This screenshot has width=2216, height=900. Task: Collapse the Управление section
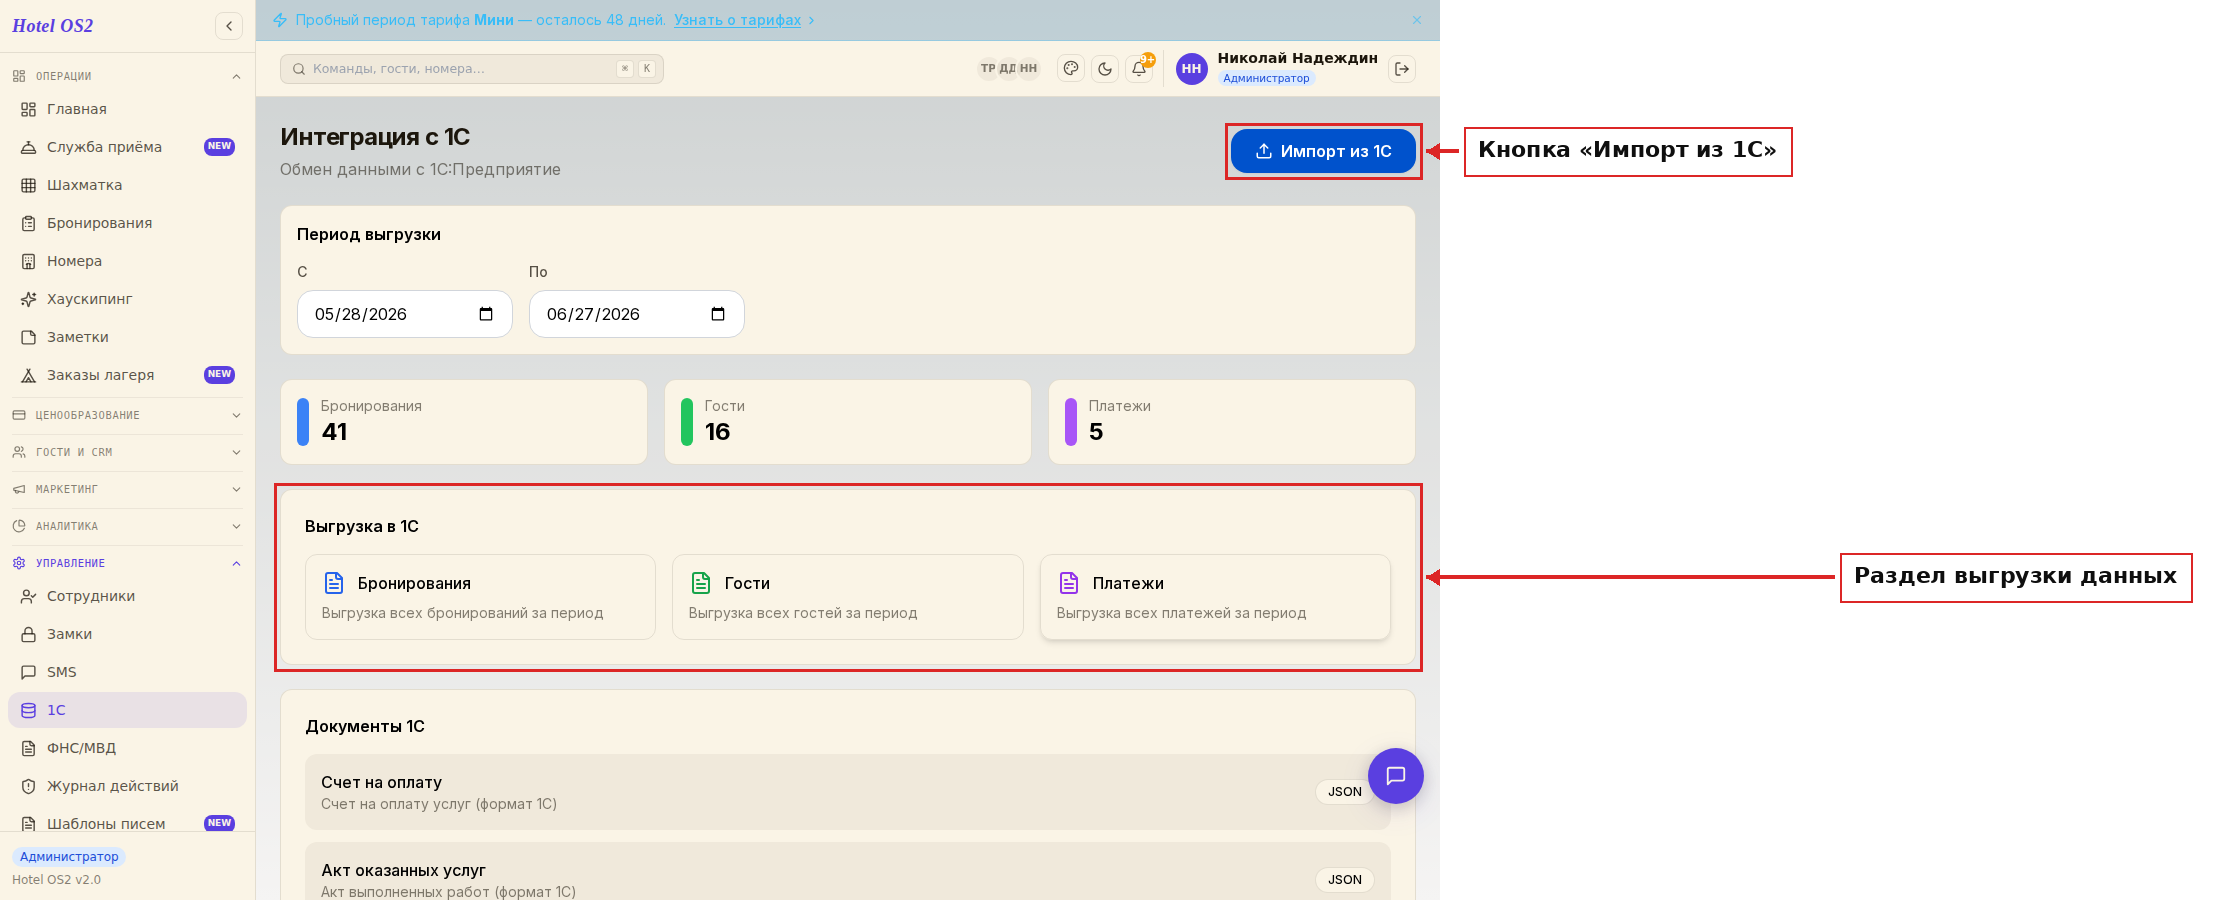point(127,563)
